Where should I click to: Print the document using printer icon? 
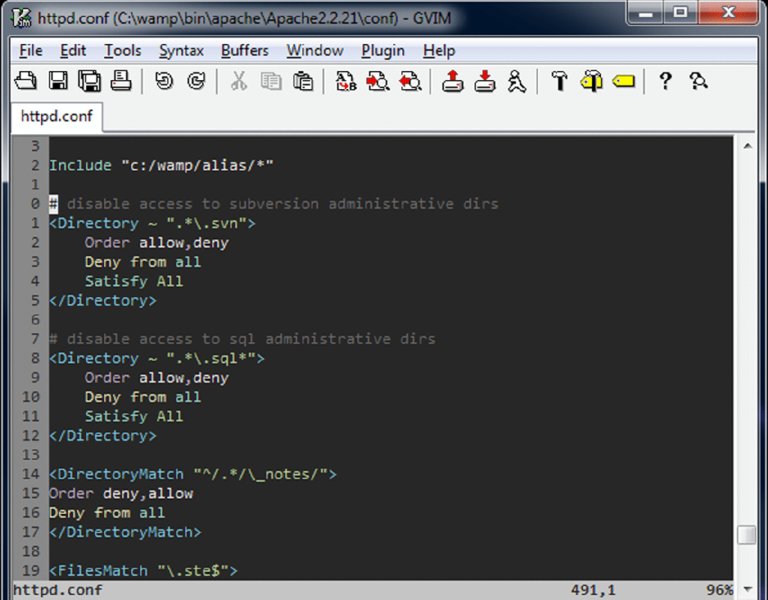[120, 82]
